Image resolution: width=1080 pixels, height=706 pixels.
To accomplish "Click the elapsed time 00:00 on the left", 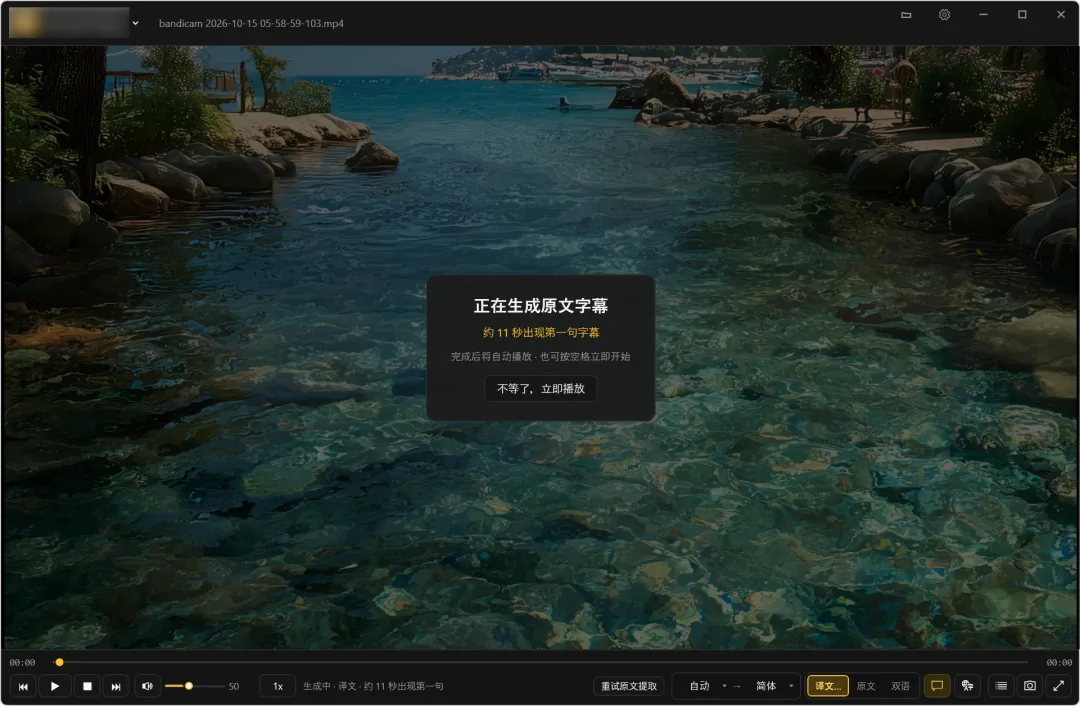I will coord(22,663).
